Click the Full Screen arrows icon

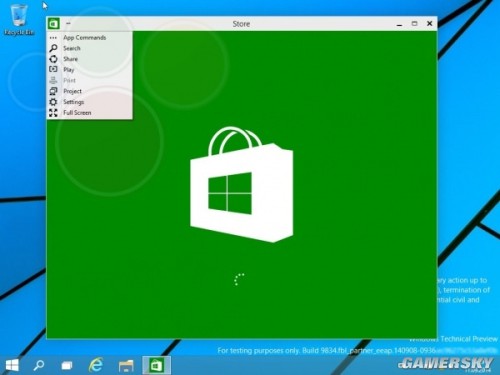pyautogui.click(x=53, y=113)
